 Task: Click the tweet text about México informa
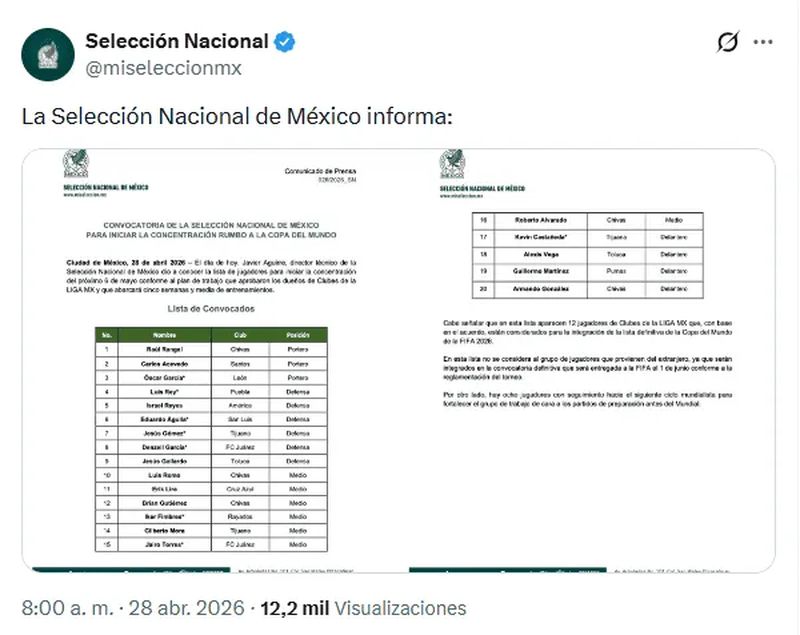238,117
